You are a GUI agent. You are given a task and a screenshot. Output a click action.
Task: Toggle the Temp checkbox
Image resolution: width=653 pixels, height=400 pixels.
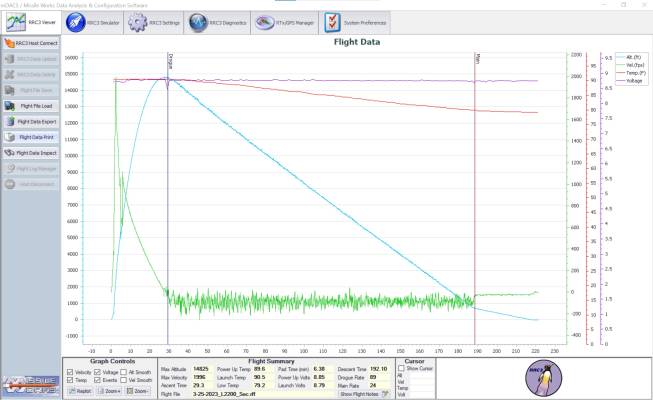click(70, 380)
